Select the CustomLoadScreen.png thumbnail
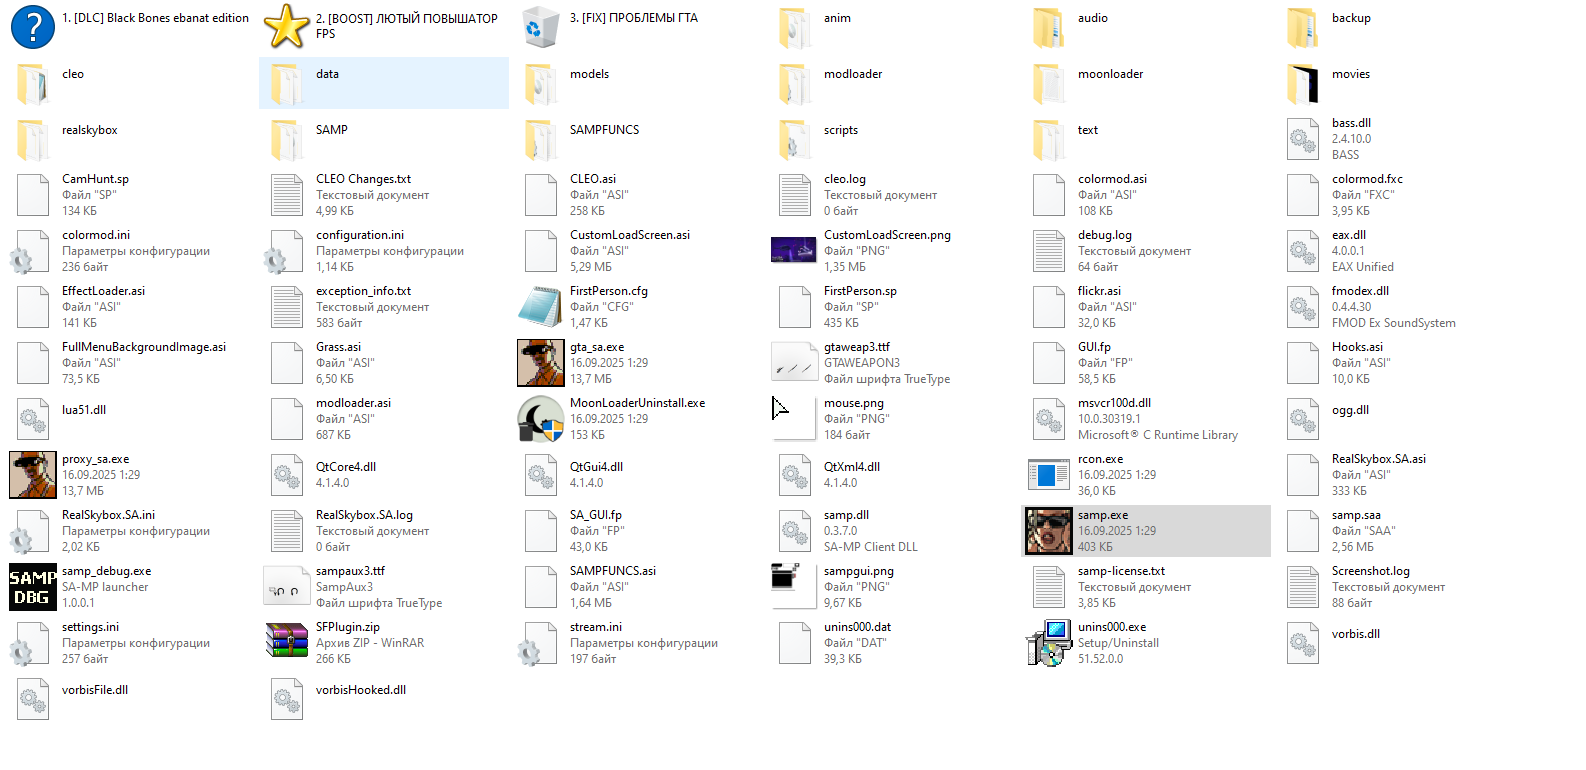Screen dimensions: 1586x770 click(x=794, y=250)
